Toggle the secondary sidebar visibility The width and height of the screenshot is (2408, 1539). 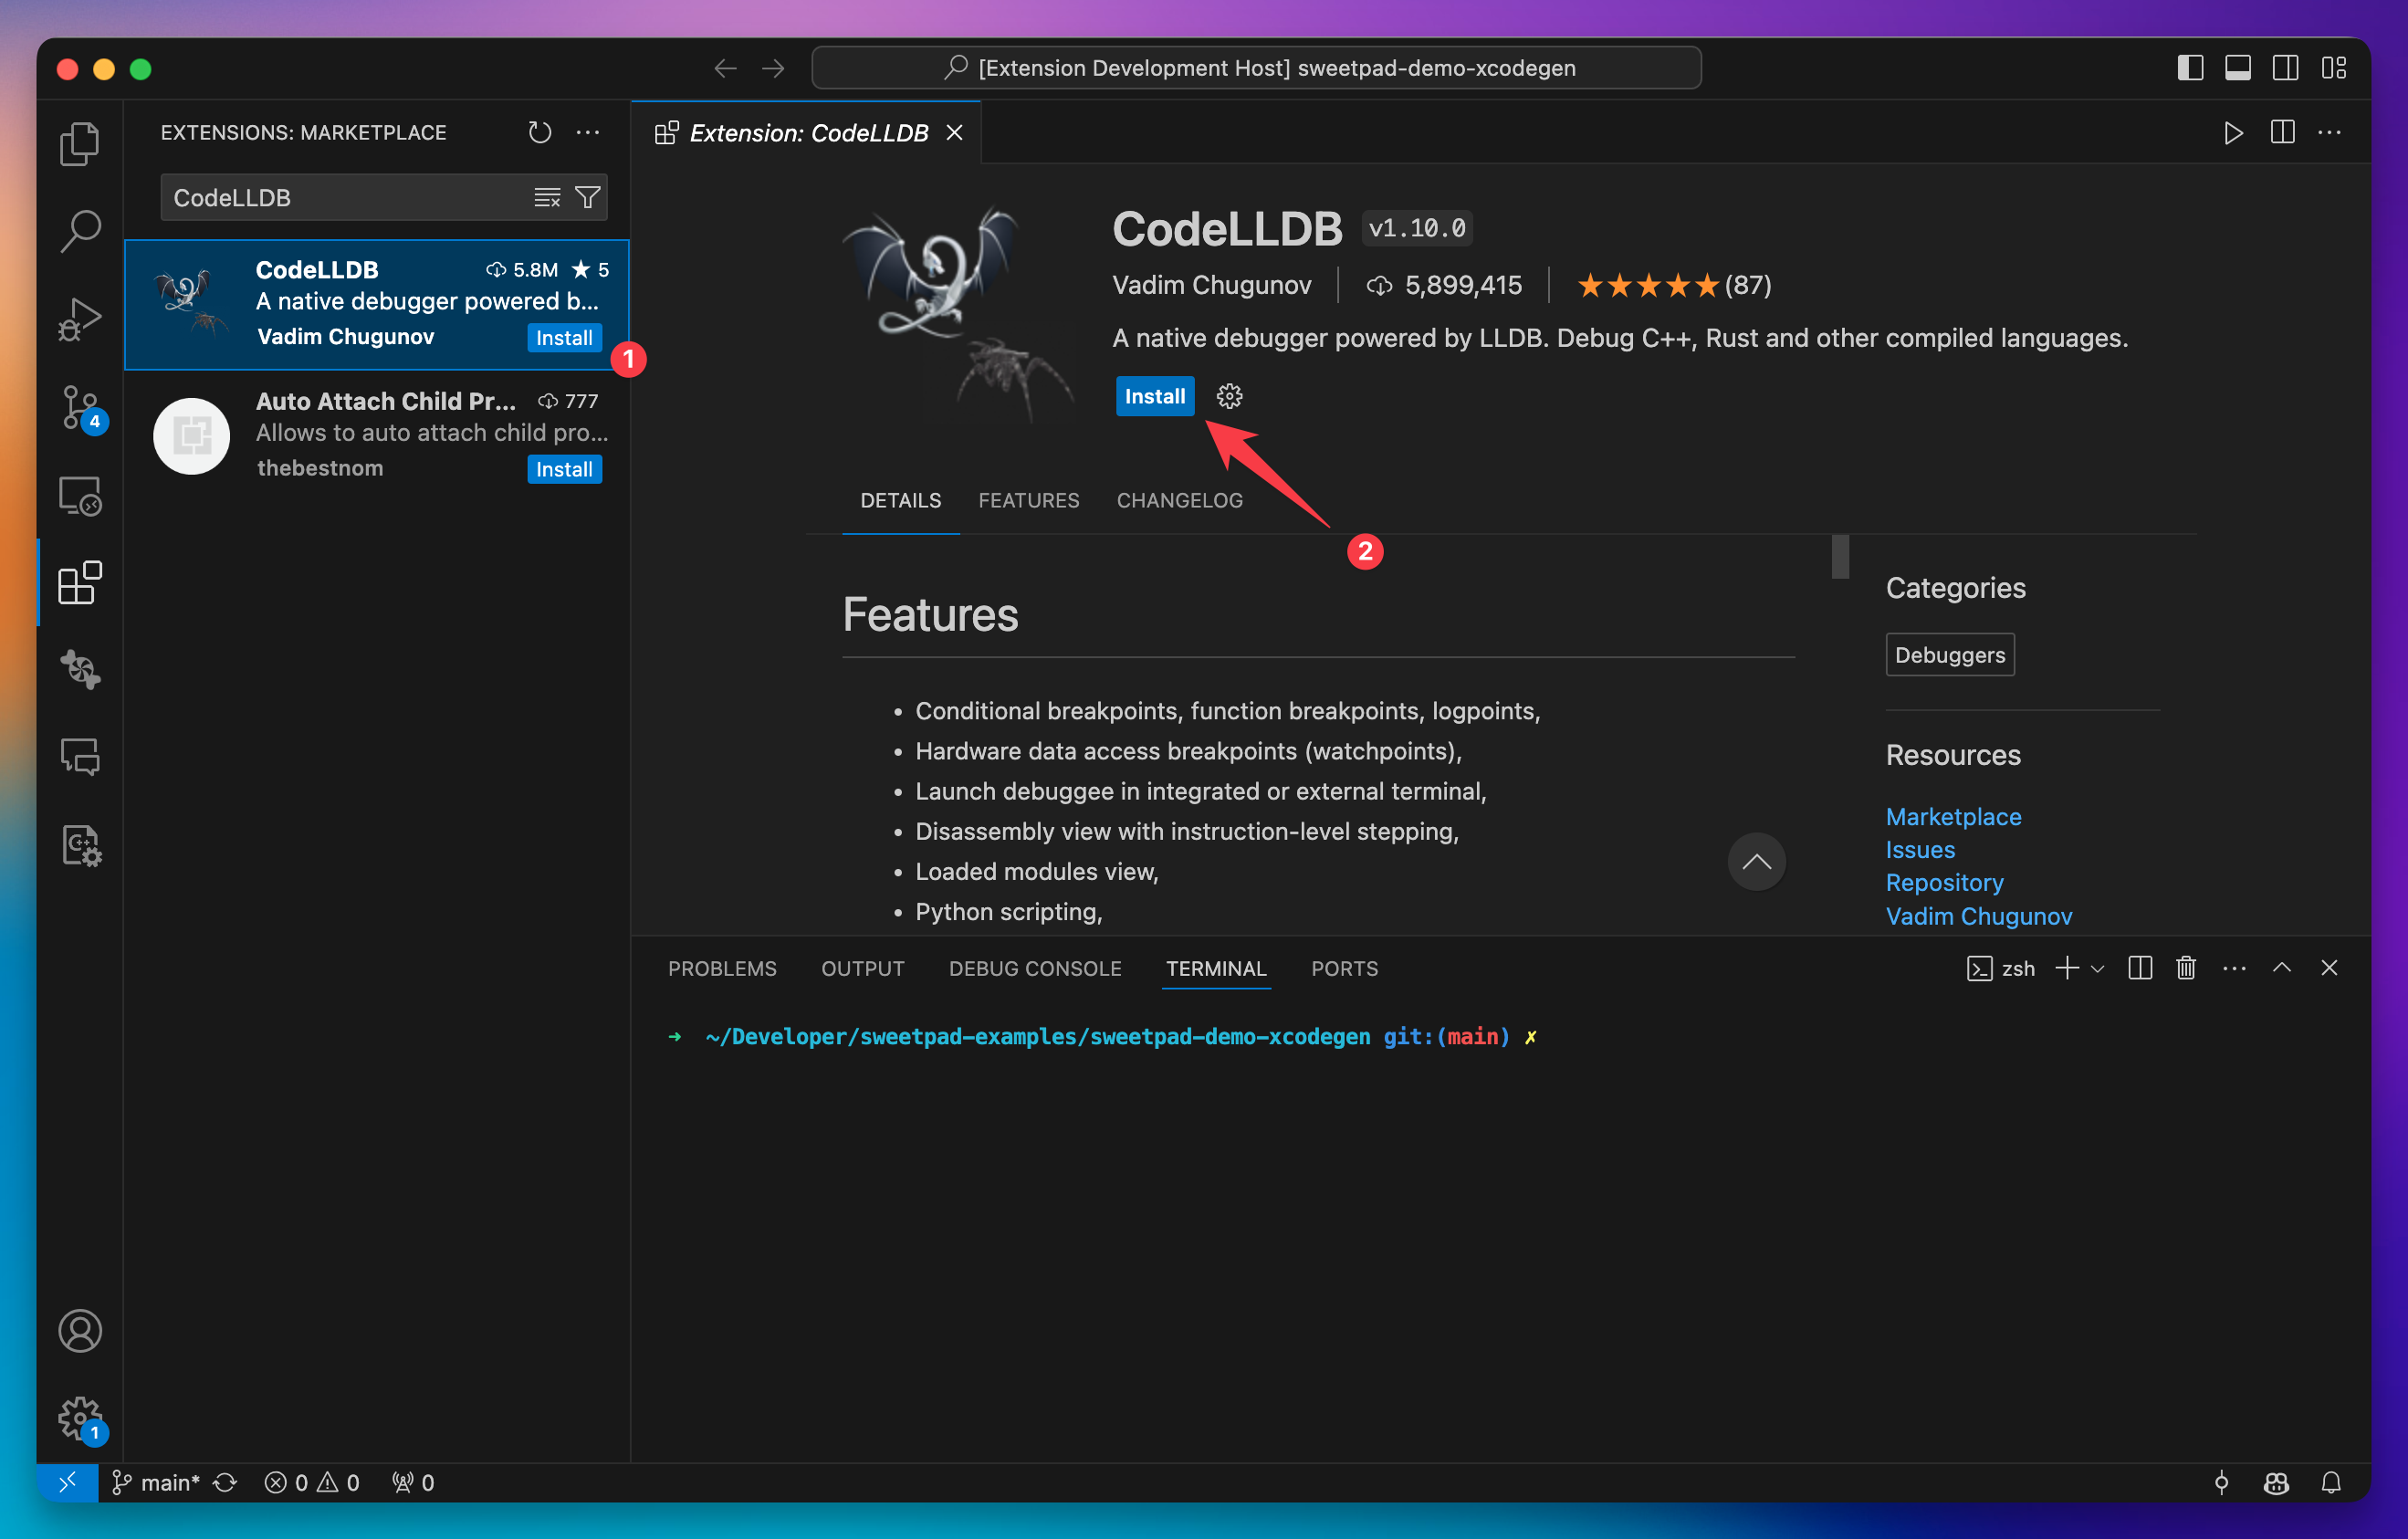tap(2286, 67)
